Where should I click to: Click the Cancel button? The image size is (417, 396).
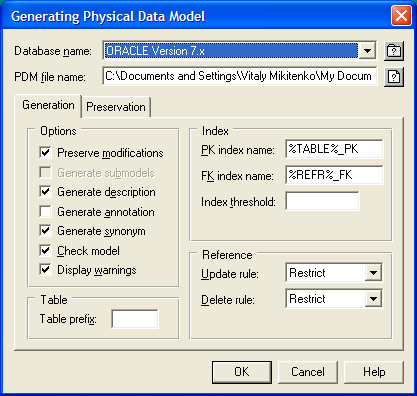(307, 372)
